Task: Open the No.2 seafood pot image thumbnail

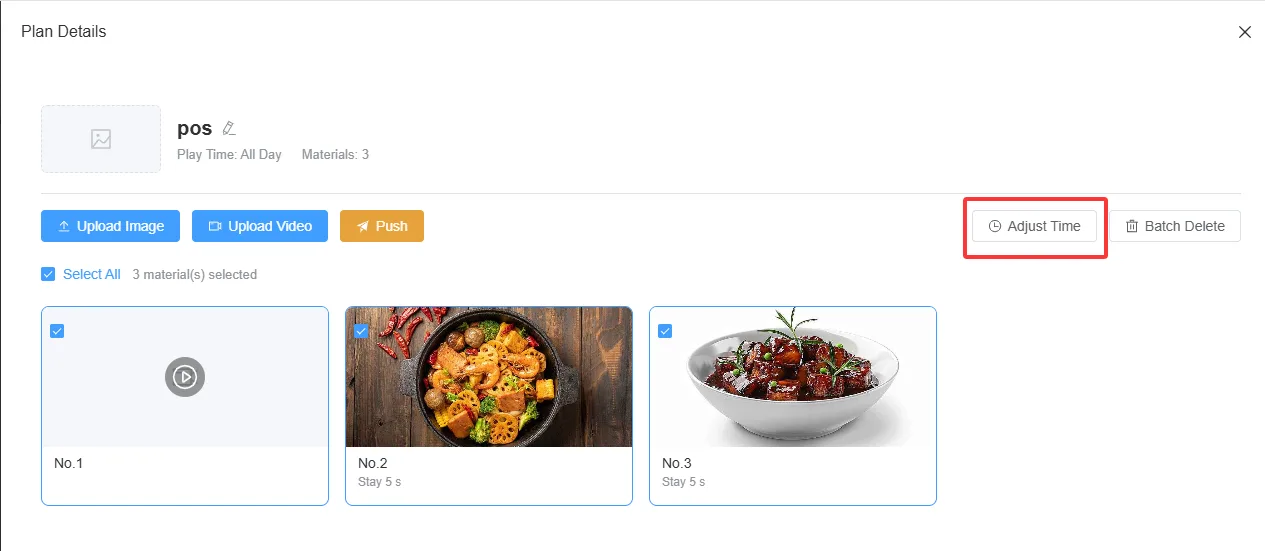Action: click(489, 377)
